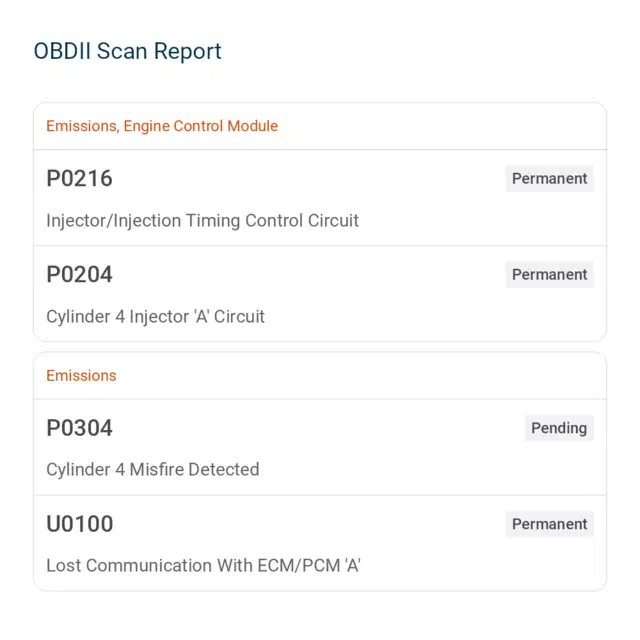Select Lost Communication With ECM/PCM 'A' text

click(x=203, y=566)
